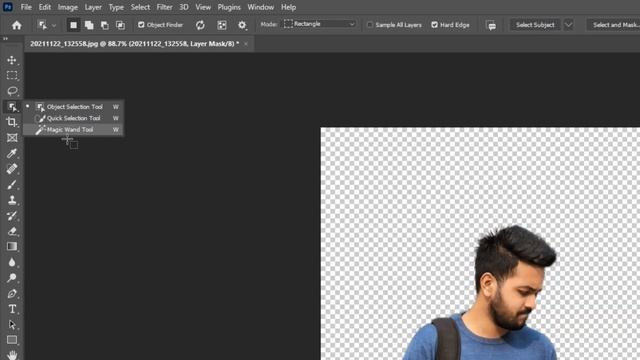
Task: Expand the Select Subject dropdown arrow
Action: (568, 25)
